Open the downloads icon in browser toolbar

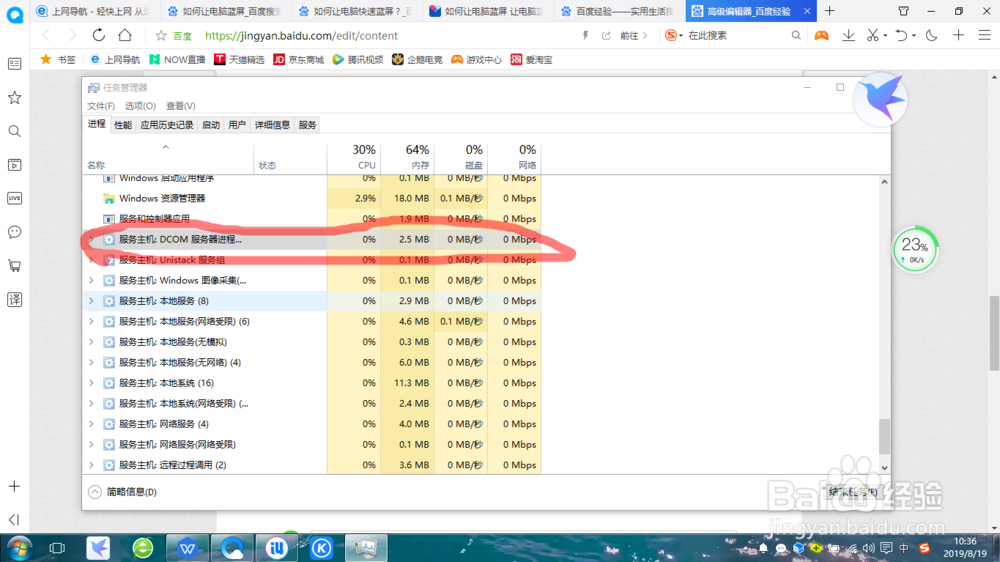[848, 36]
